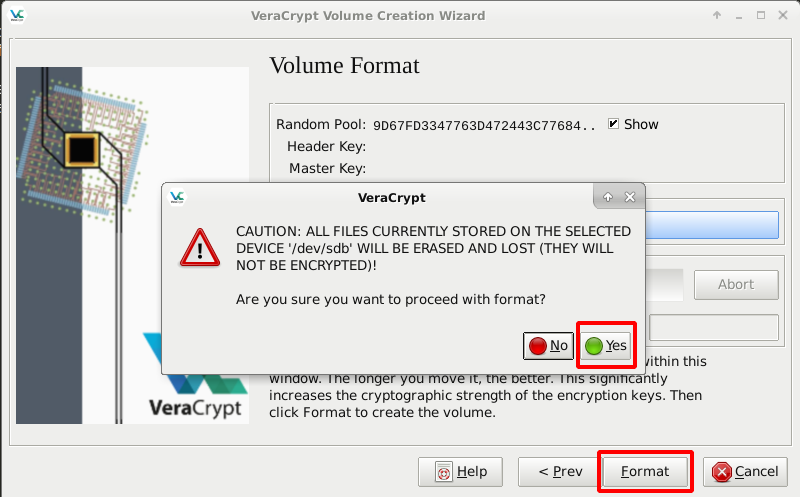Open Help in the wizard
The image size is (800, 497).
point(460,471)
